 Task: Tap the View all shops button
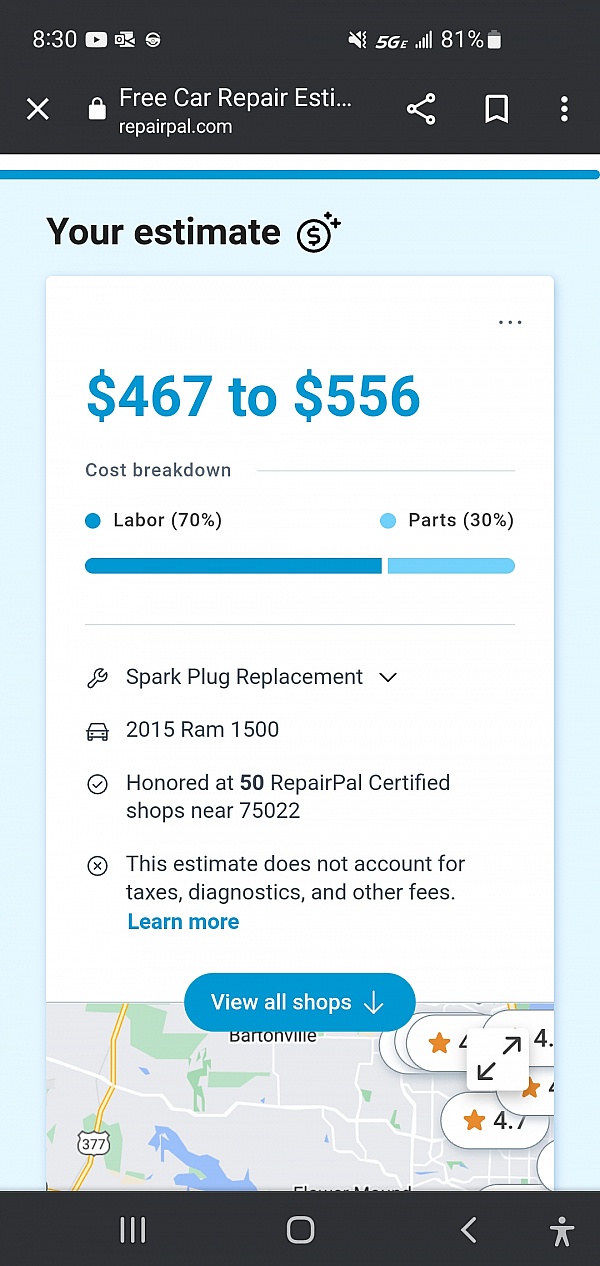coord(299,1002)
